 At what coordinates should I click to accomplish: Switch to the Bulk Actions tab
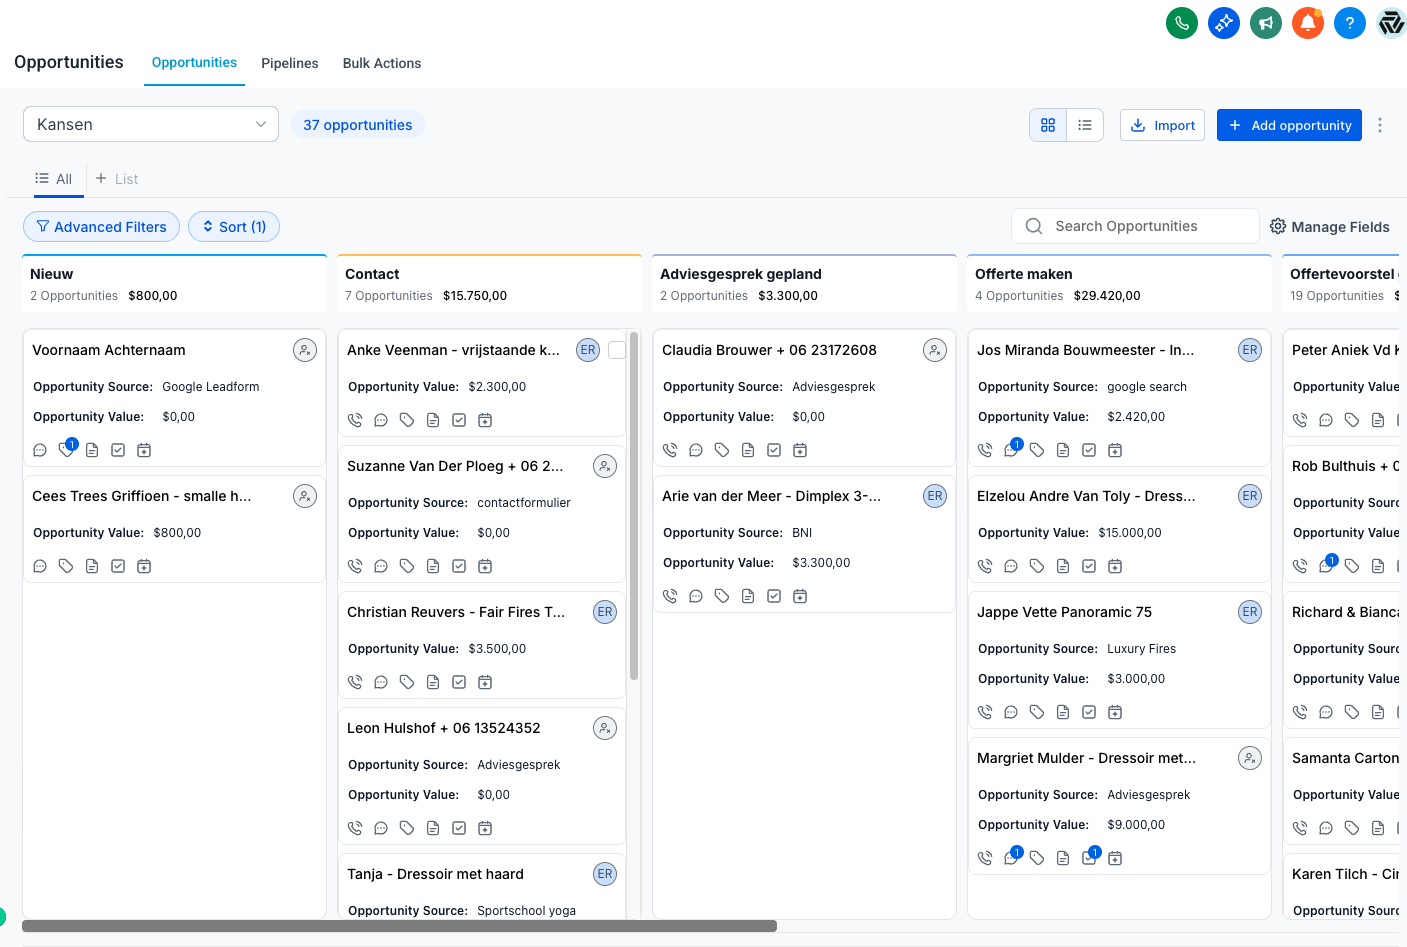tap(381, 63)
